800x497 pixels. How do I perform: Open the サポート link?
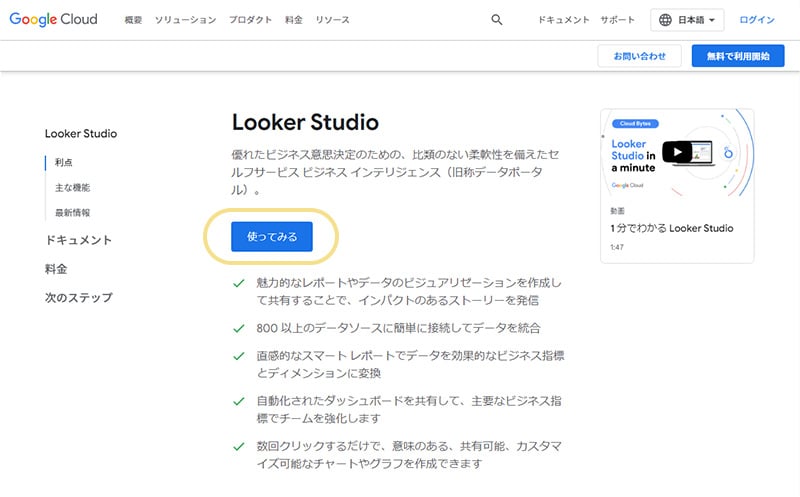pyautogui.click(x=617, y=20)
